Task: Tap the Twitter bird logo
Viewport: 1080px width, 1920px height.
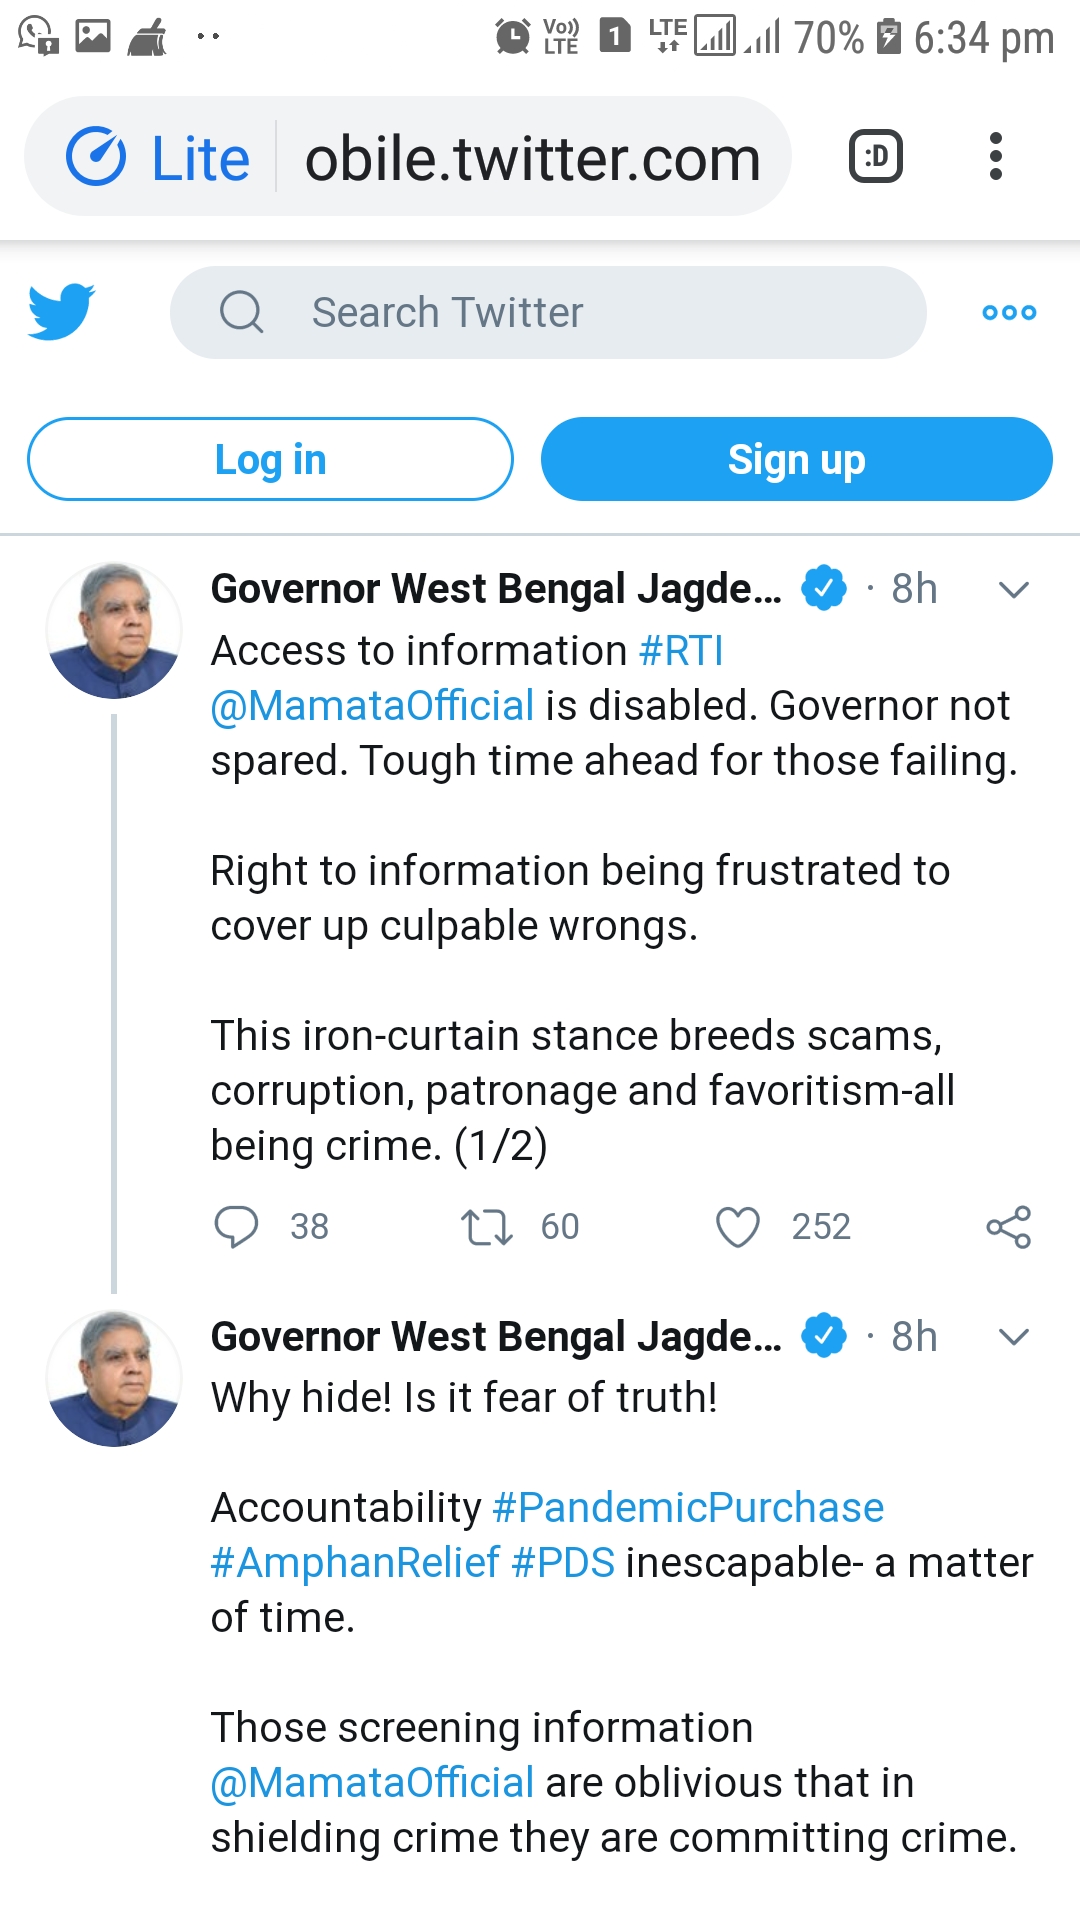Action: point(62,312)
